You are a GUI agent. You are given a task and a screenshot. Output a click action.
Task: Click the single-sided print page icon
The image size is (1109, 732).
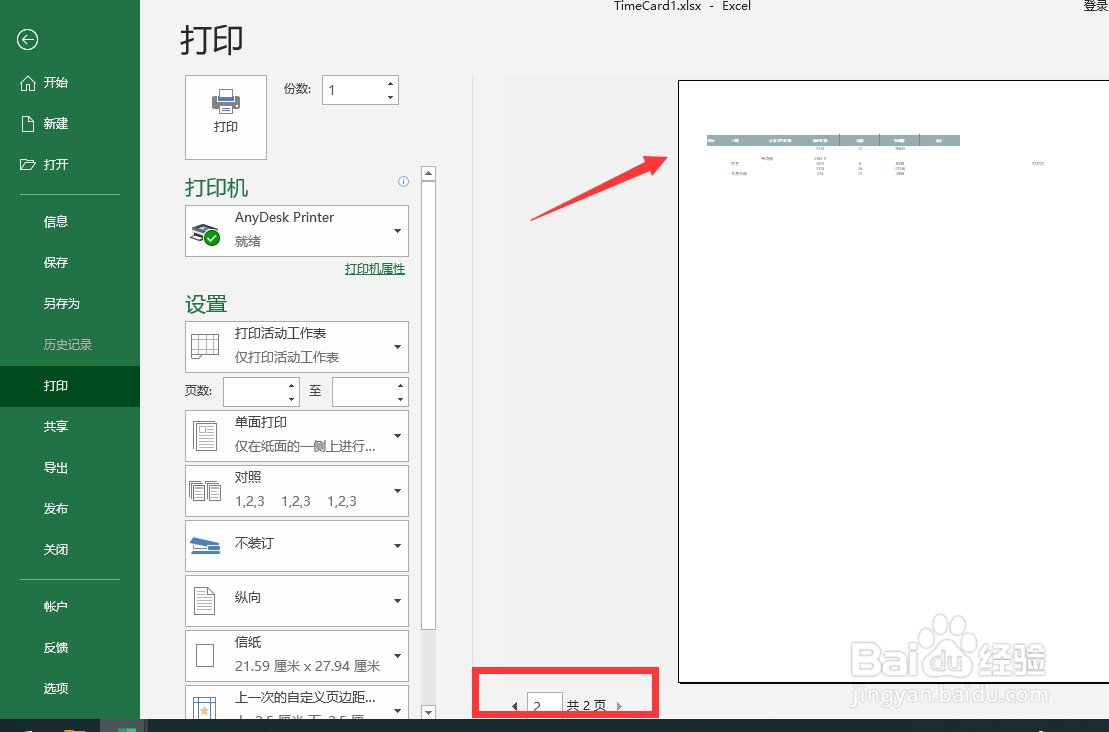pos(205,436)
